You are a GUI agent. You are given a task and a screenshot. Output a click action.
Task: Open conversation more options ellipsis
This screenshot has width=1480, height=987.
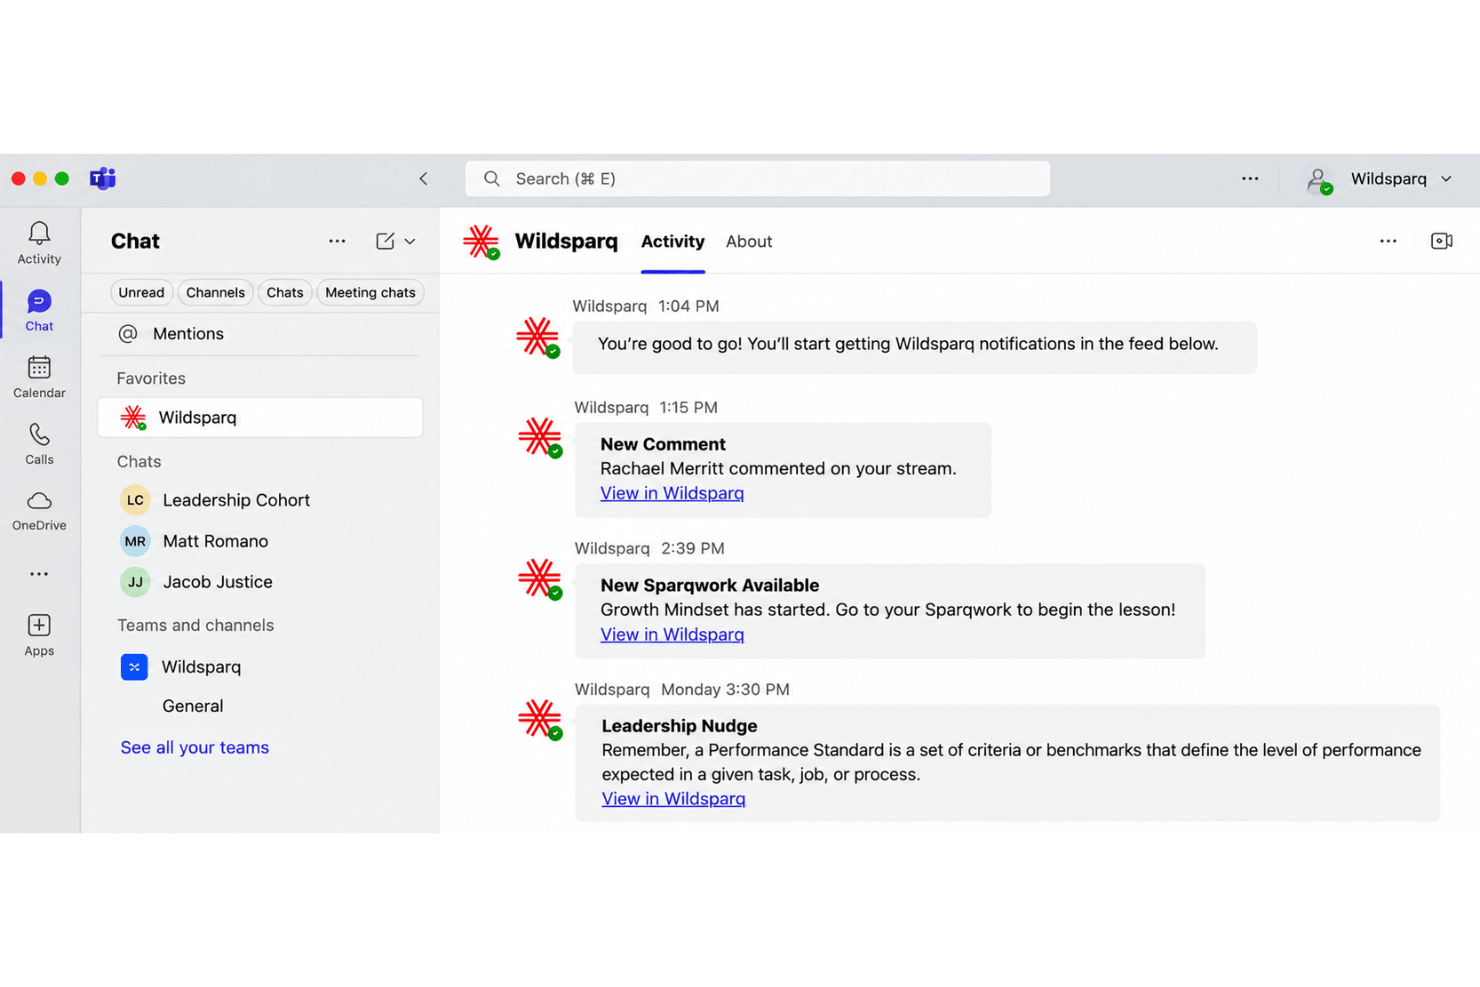[1388, 241]
